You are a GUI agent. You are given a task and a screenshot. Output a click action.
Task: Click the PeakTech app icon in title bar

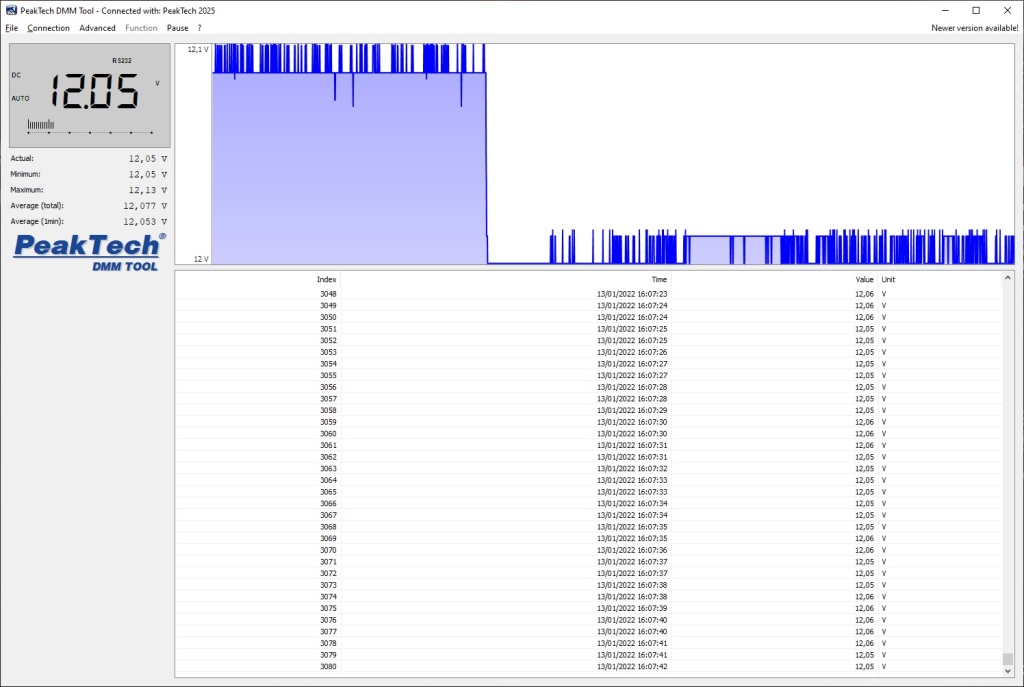click(x=11, y=10)
